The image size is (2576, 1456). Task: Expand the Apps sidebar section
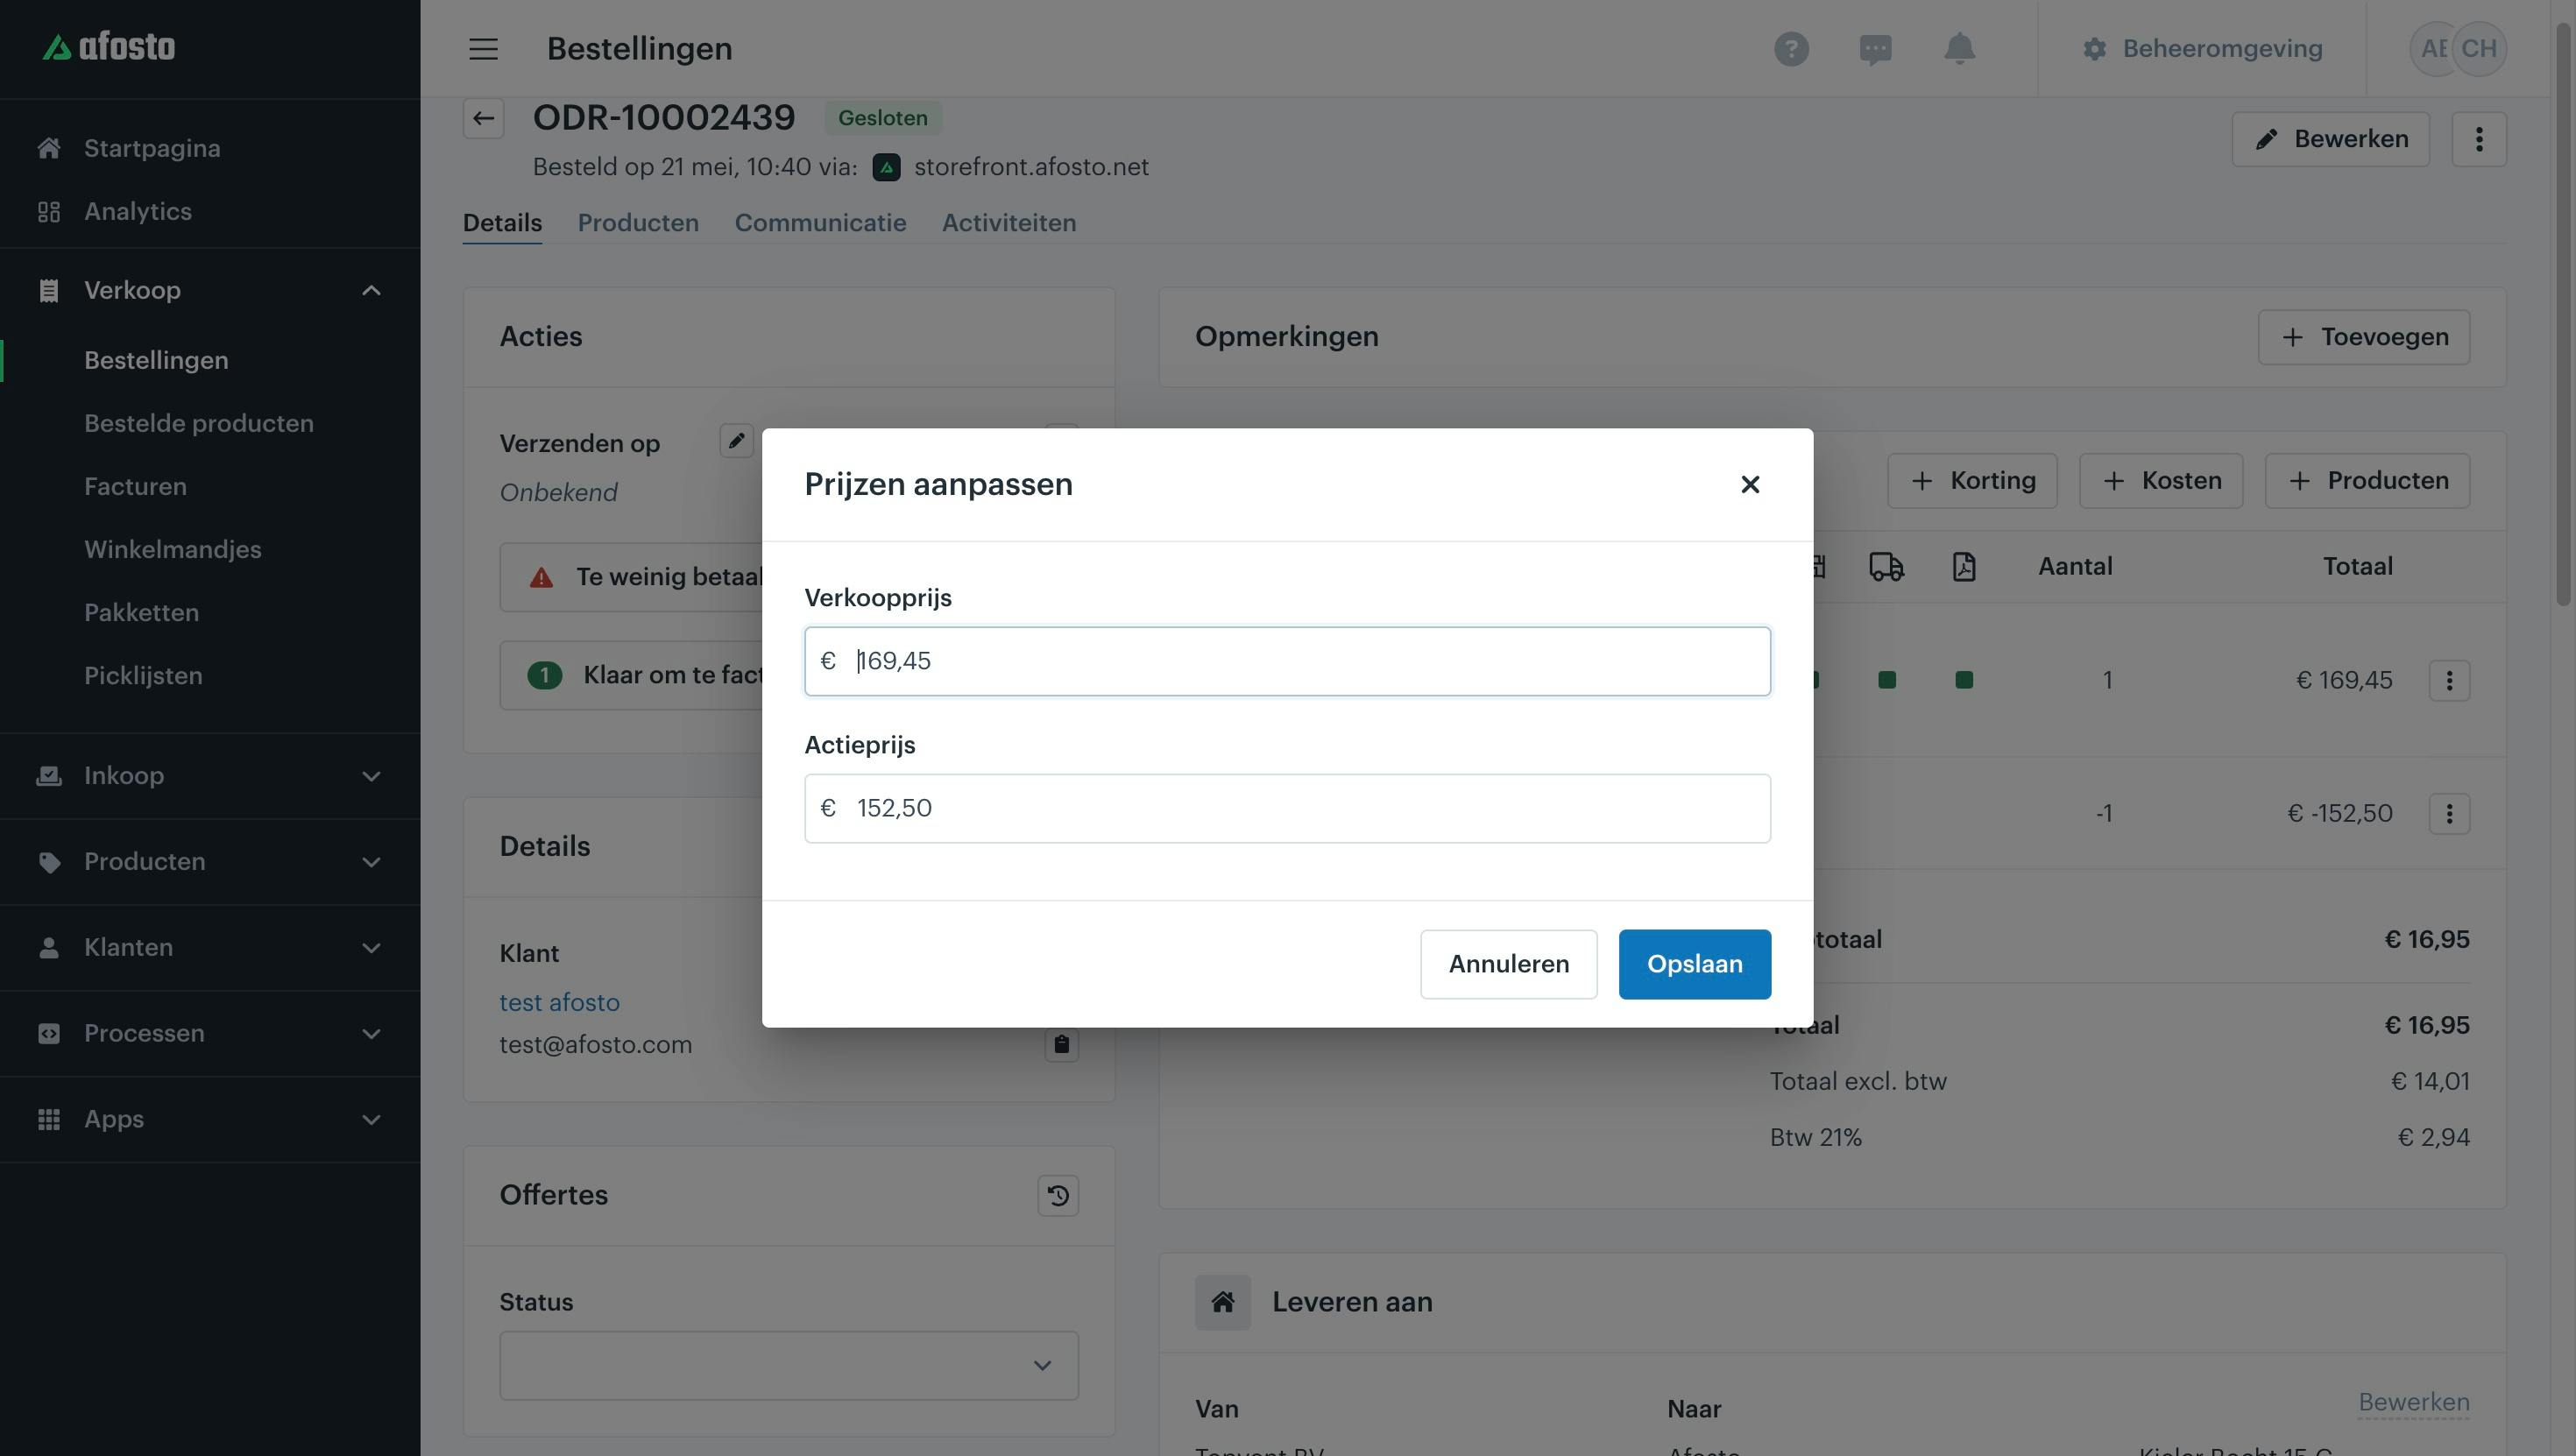coord(371,1119)
